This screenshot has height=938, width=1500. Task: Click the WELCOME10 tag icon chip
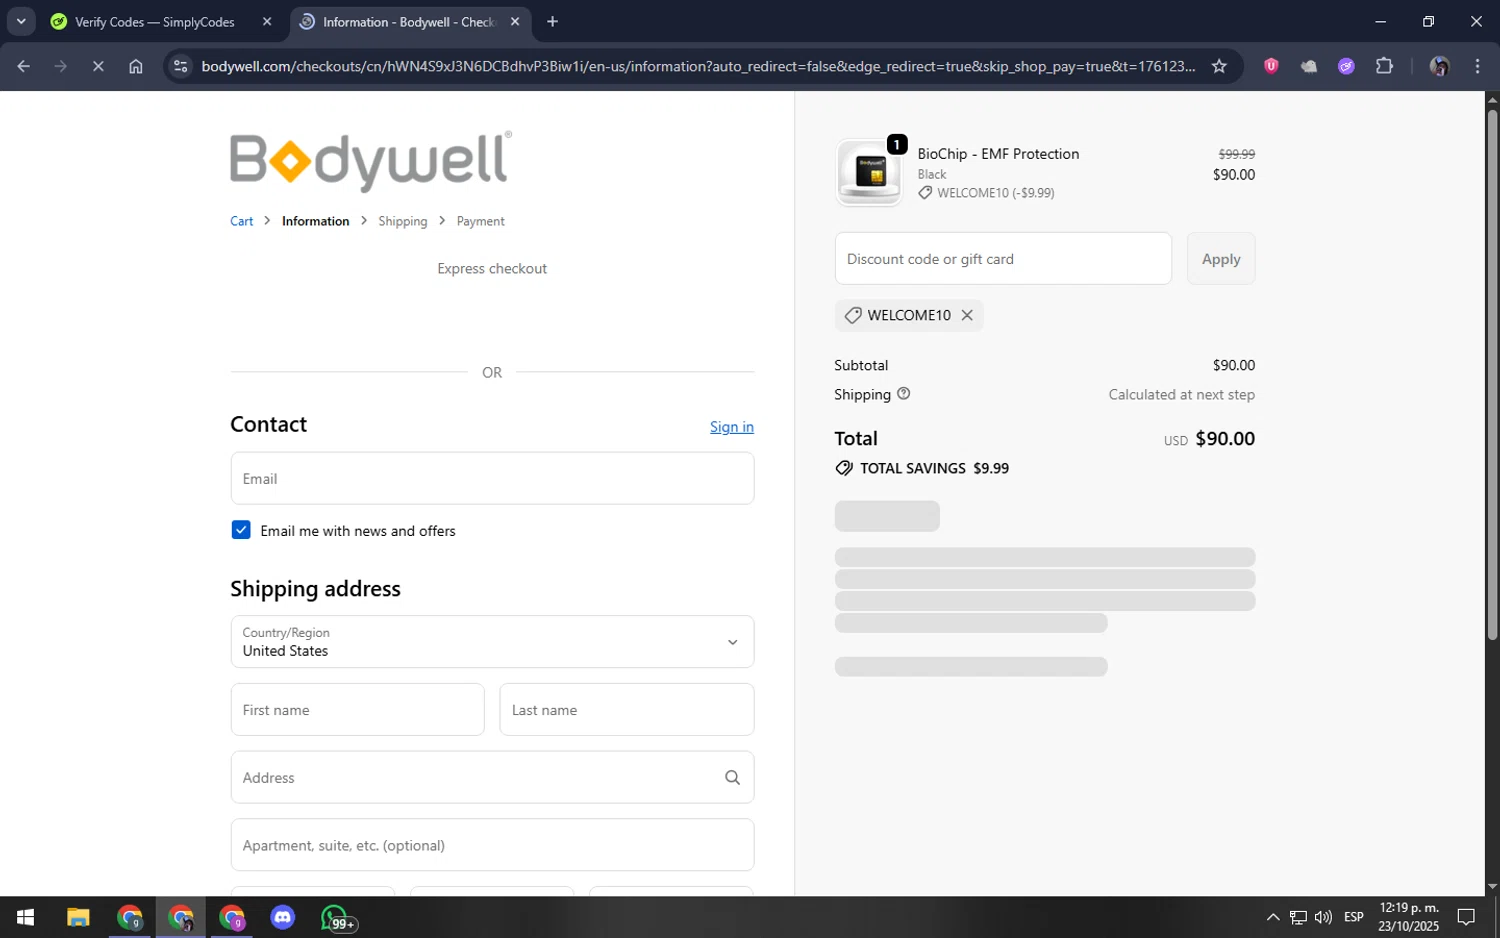[853, 315]
